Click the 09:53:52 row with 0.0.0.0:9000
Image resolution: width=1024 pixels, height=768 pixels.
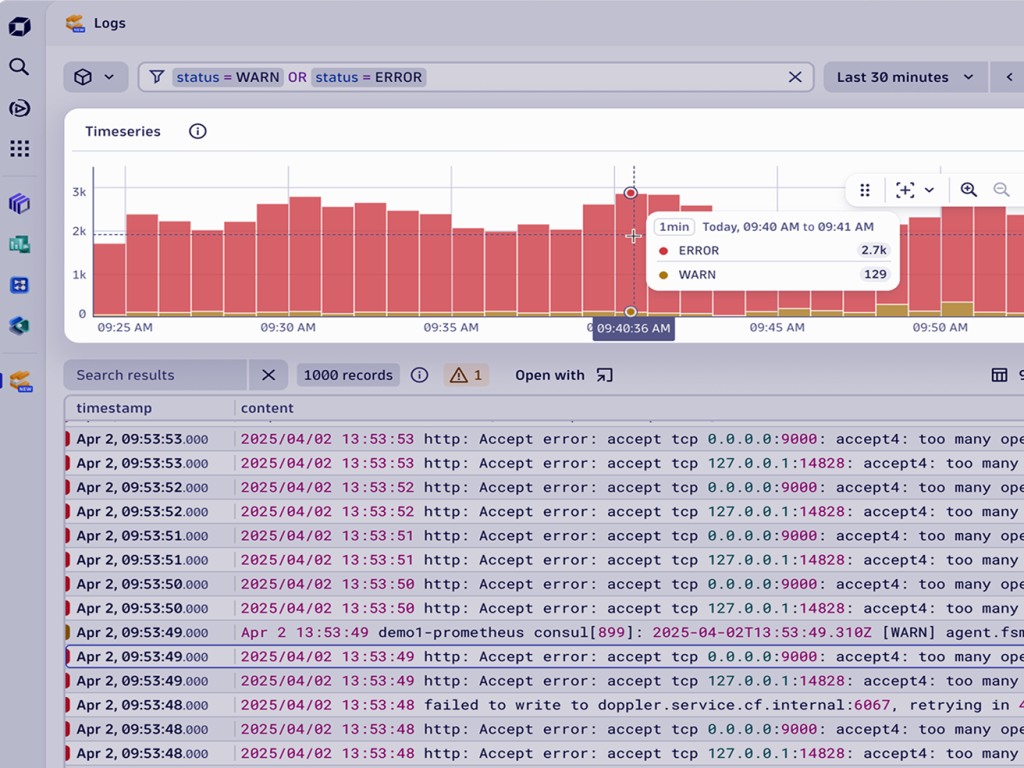pyautogui.click(x=545, y=488)
